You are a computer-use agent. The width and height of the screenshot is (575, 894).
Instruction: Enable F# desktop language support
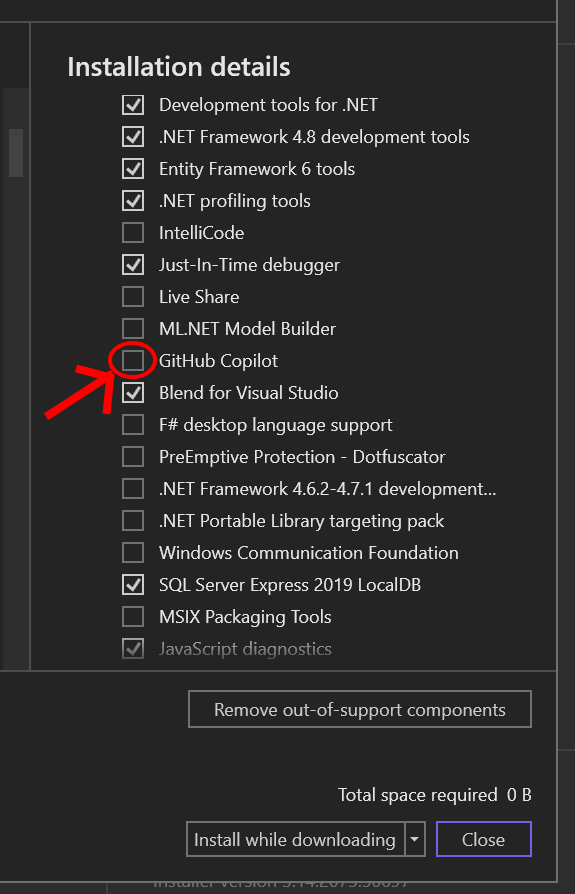[133, 425]
